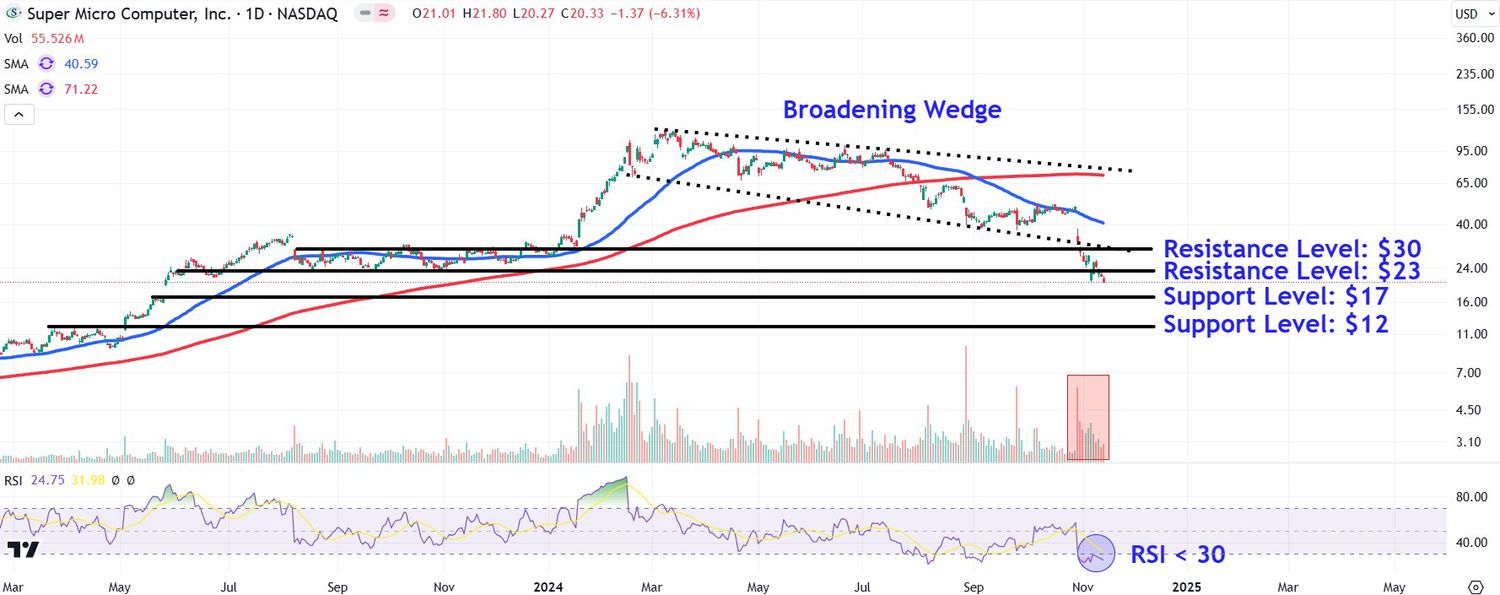This screenshot has width=1500, height=595.
Task: Select the red highlighted volume rectangle
Action: (x=1088, y=417)
